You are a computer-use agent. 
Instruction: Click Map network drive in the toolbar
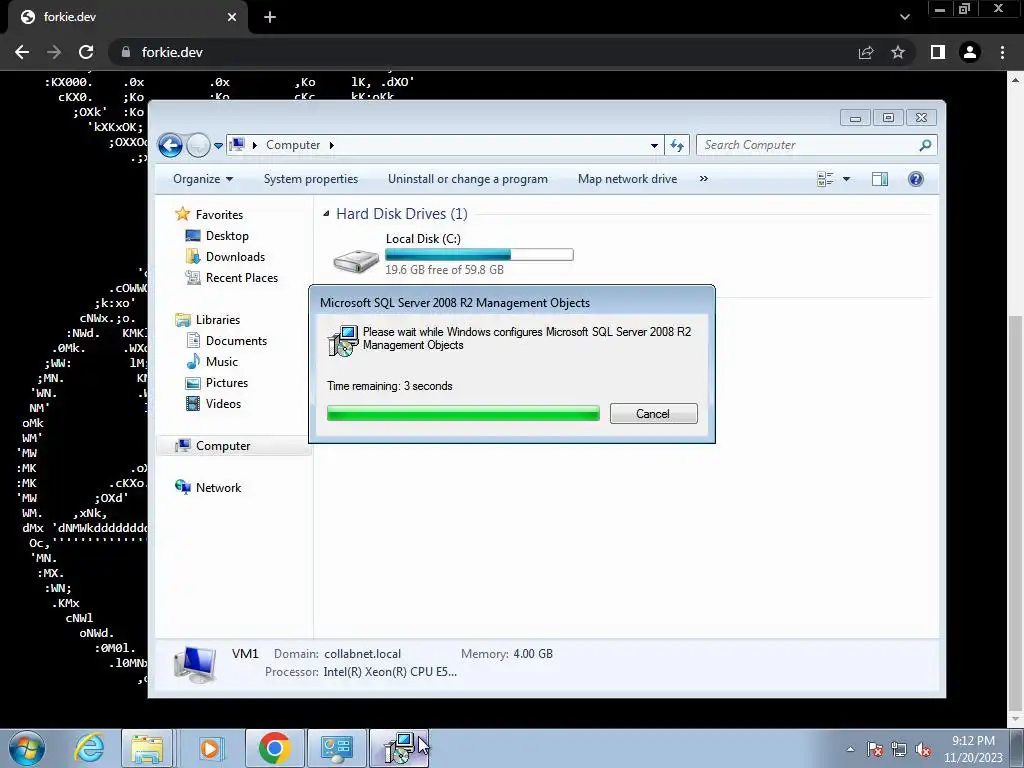click(627, 179)
